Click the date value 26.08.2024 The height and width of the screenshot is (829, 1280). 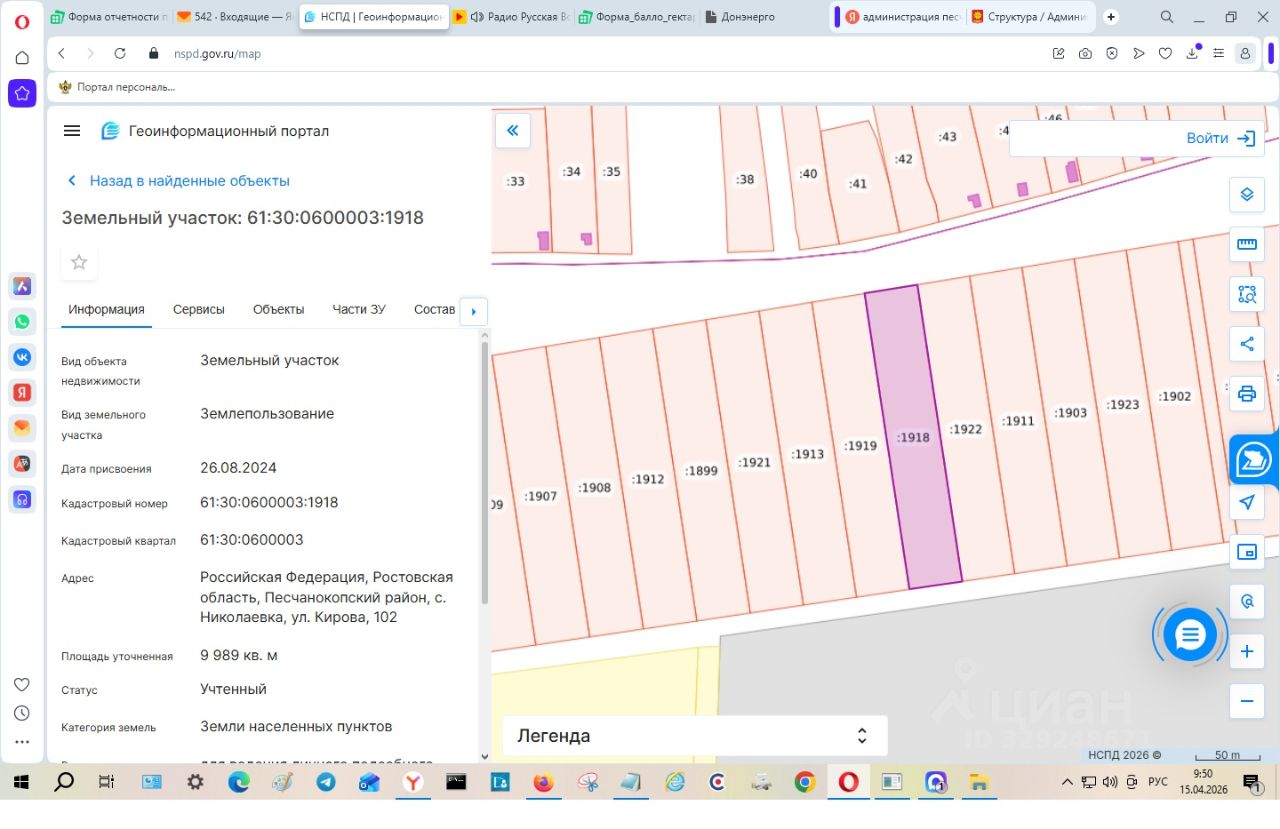238,468
